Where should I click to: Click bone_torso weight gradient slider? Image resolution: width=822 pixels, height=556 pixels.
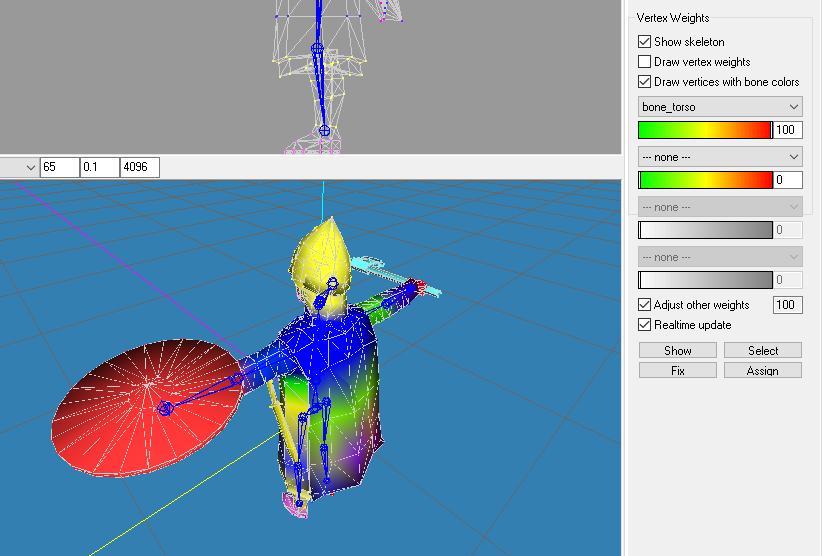click(x=705, y=130)
